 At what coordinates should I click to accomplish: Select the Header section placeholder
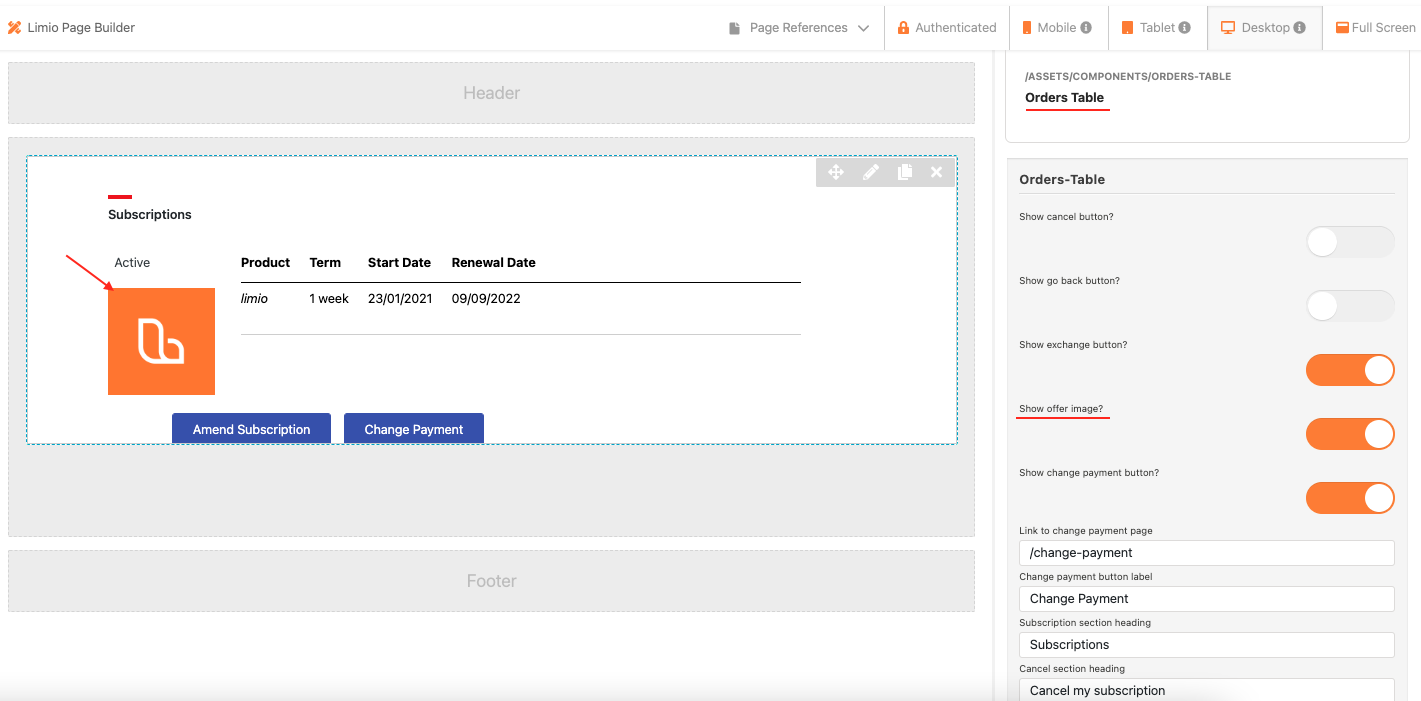coord(491,93)
